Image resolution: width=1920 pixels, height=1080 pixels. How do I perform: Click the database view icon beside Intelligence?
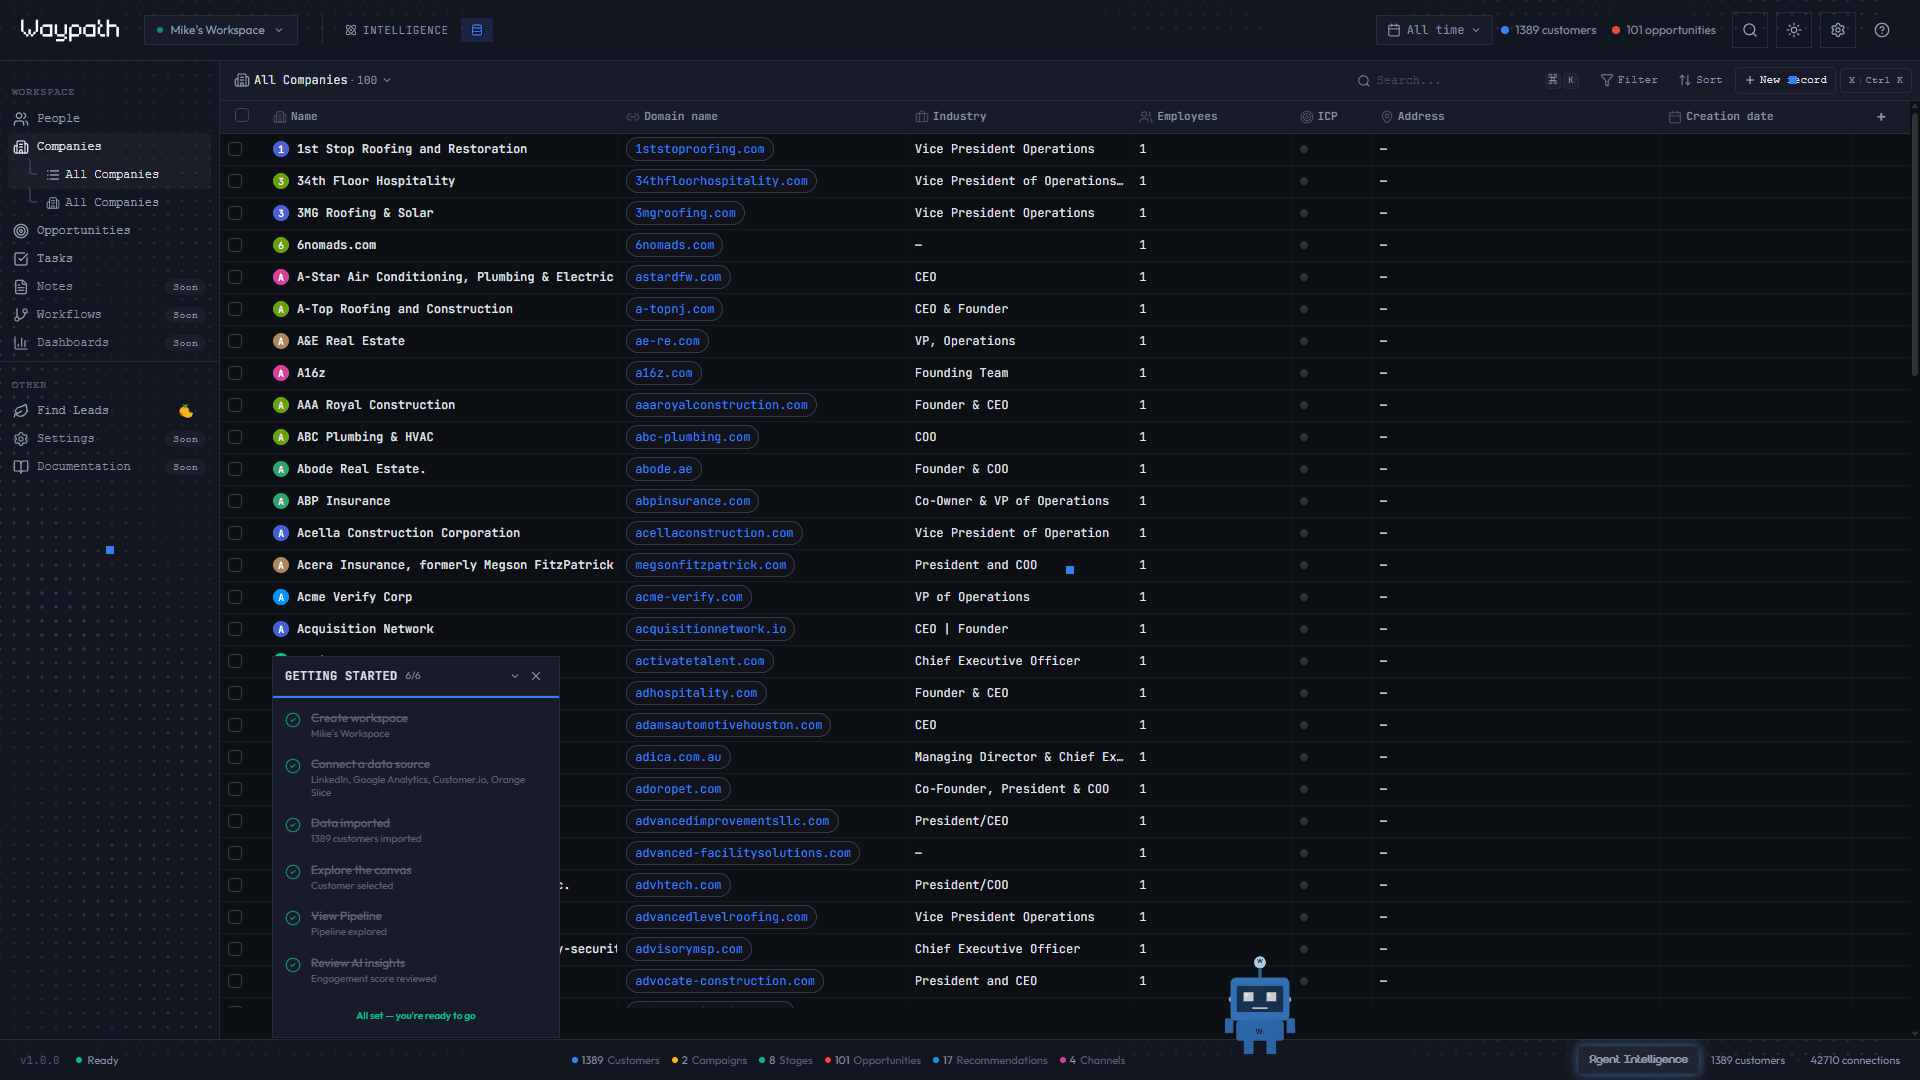(x=477, y=30)
